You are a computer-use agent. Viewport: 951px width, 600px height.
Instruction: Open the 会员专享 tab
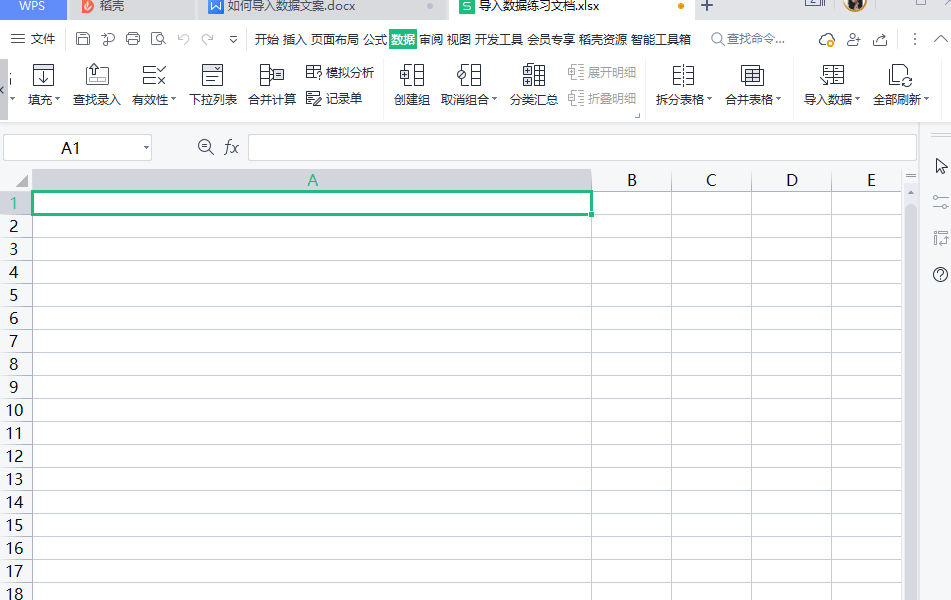pos(551,39)
